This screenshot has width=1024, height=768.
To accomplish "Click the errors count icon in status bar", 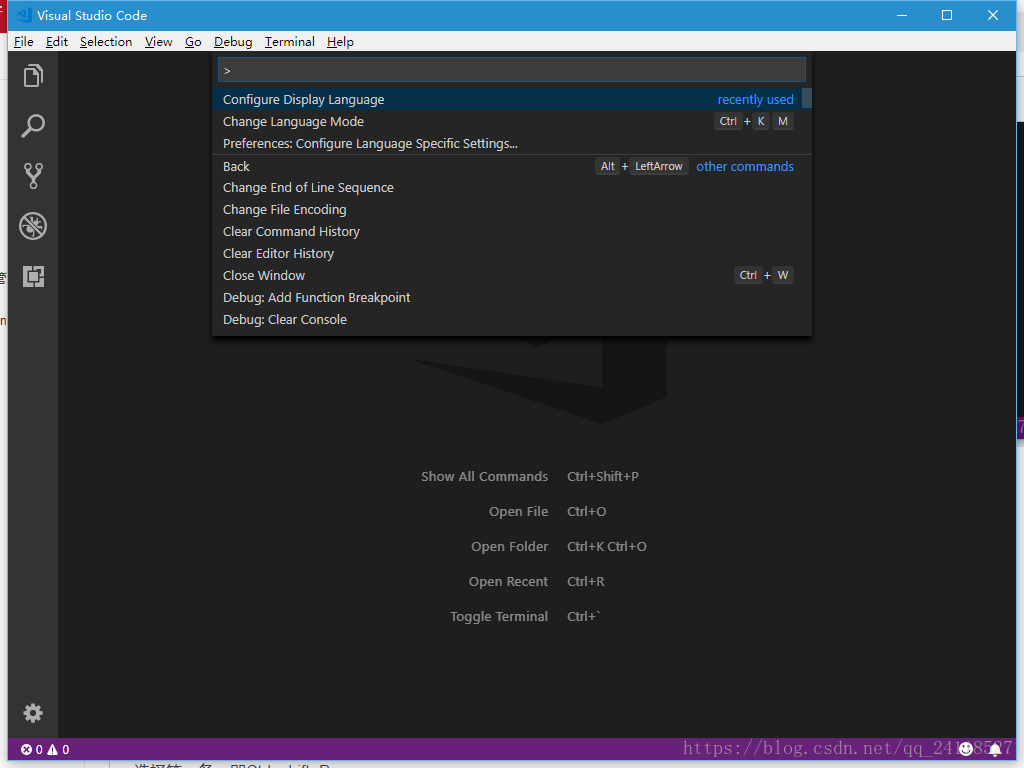I will tap(31, 750).
